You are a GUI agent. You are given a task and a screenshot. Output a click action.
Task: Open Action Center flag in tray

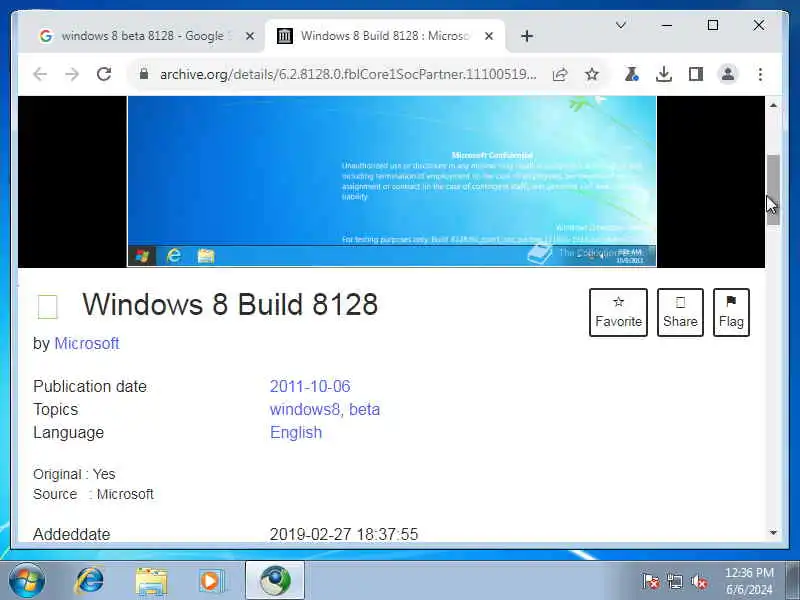(x=650, y=581)
